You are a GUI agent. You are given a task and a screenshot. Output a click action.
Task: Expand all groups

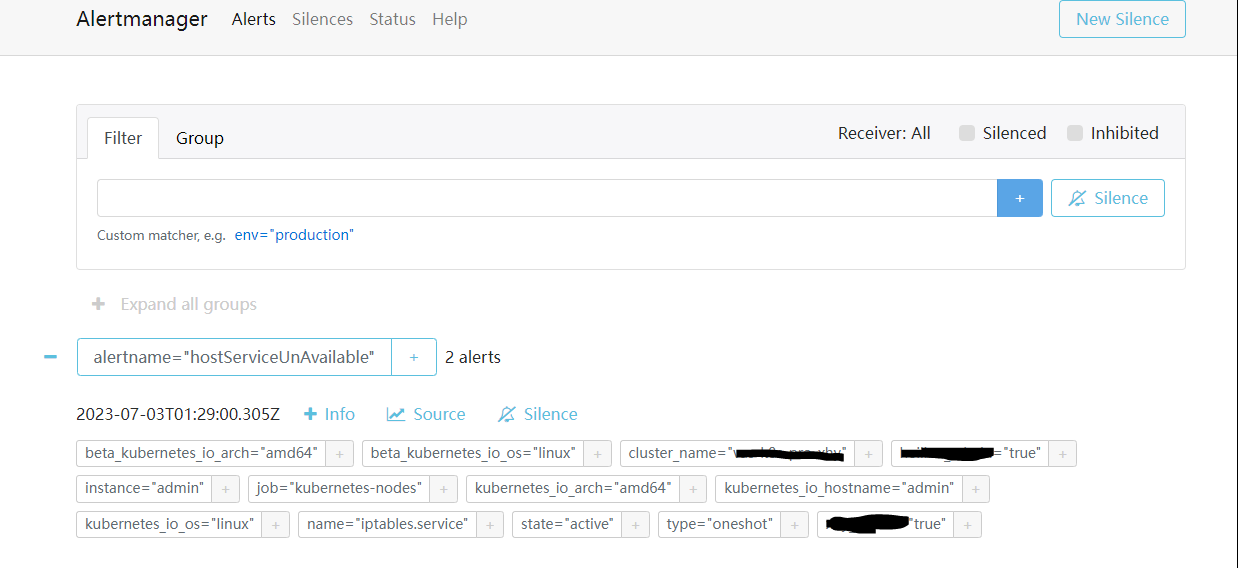tap(174, 305)
